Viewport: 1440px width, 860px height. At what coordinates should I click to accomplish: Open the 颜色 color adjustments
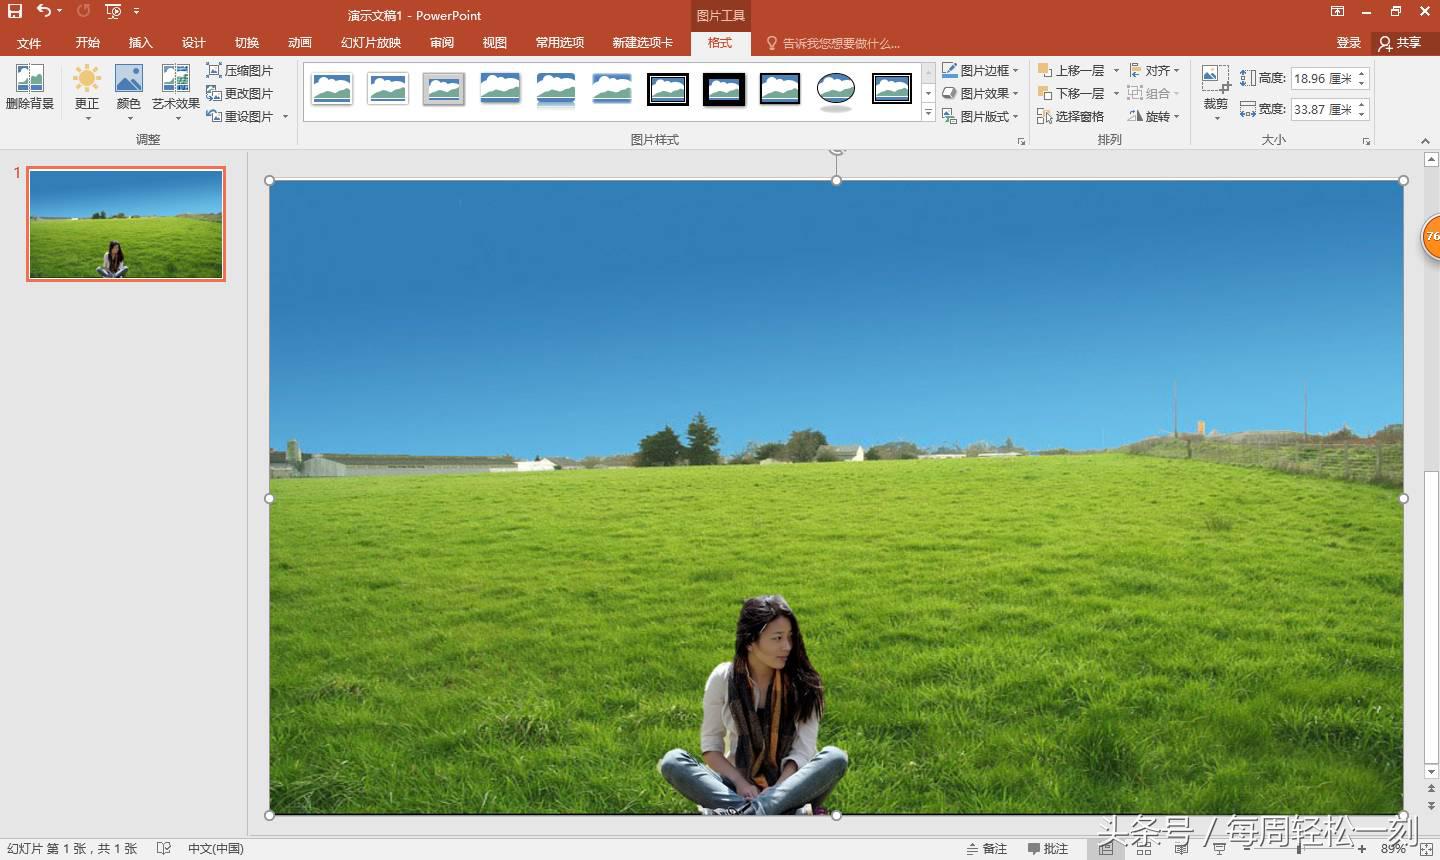(129, 92)
